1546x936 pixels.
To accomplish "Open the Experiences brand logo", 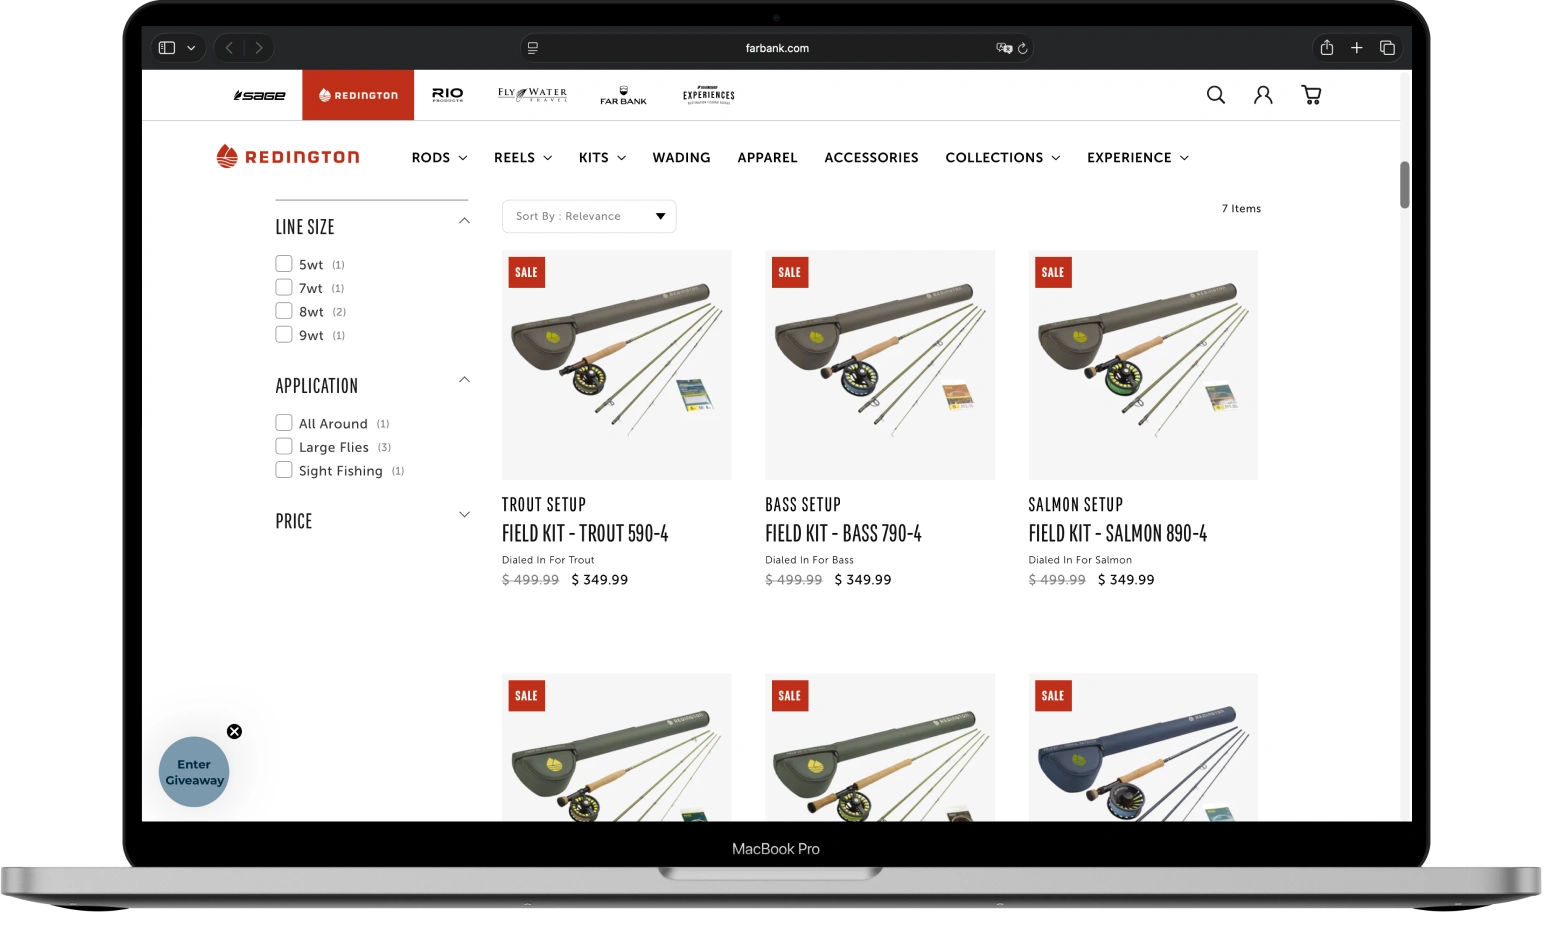I will click(x=709, y=95).
